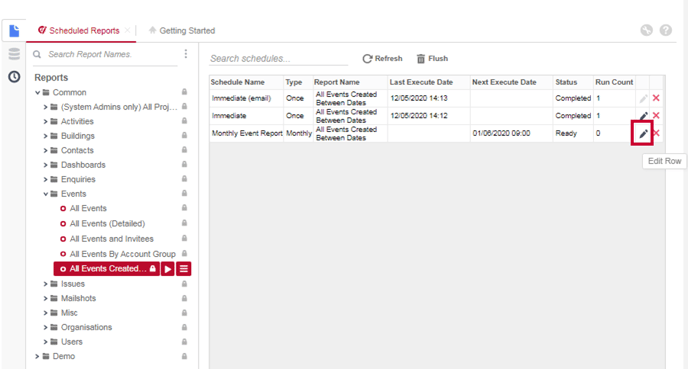Viewport: 688px width, 369px height.
Task: Open the reports document icon in sidebar
Action: (14, 31)
